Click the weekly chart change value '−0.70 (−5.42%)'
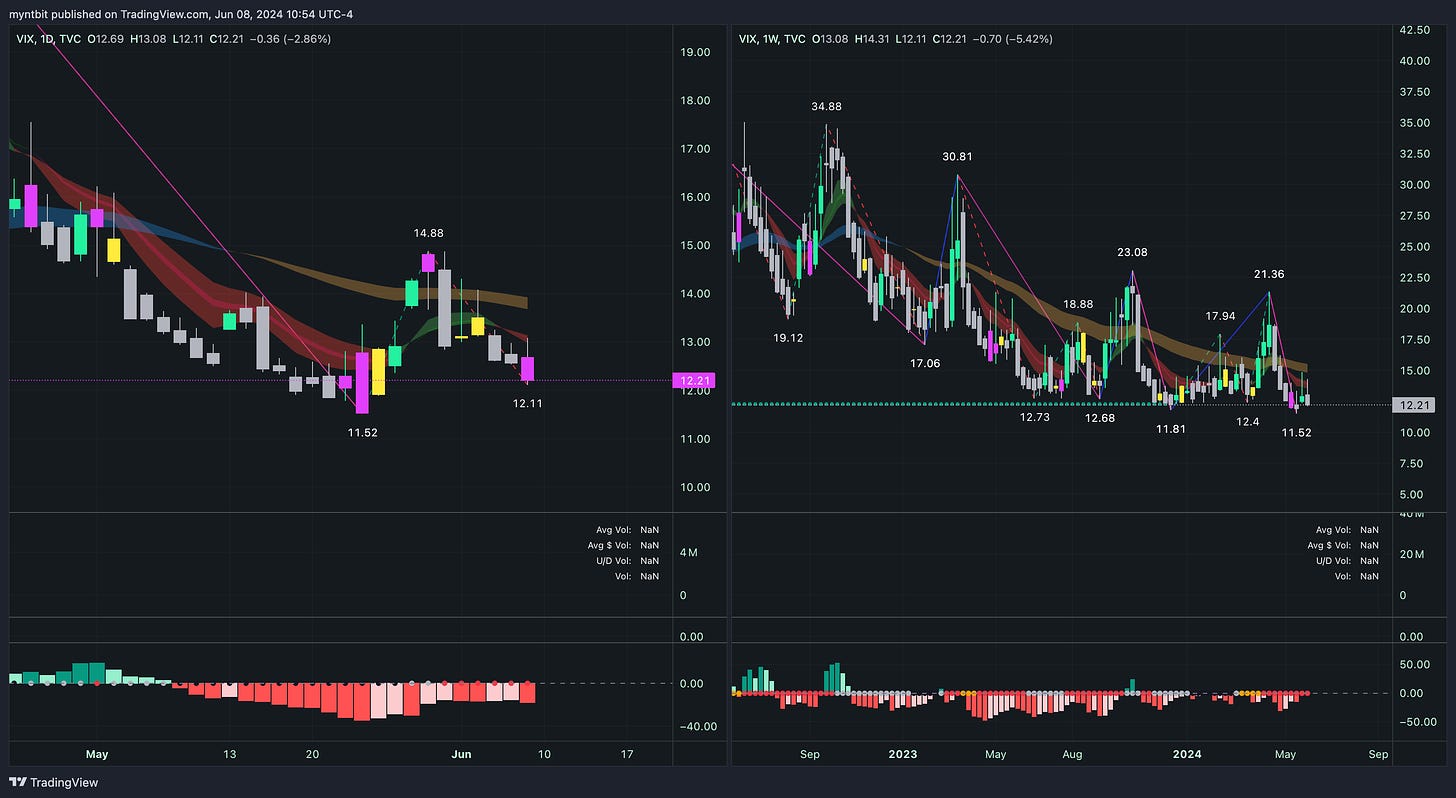 click(x=1010, y=39)
